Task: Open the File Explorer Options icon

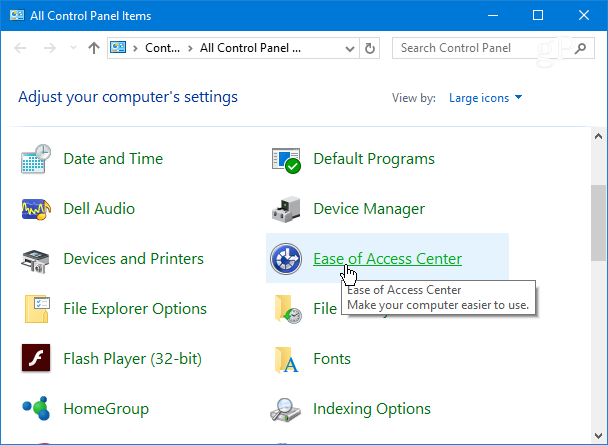Action: [37, 309]
